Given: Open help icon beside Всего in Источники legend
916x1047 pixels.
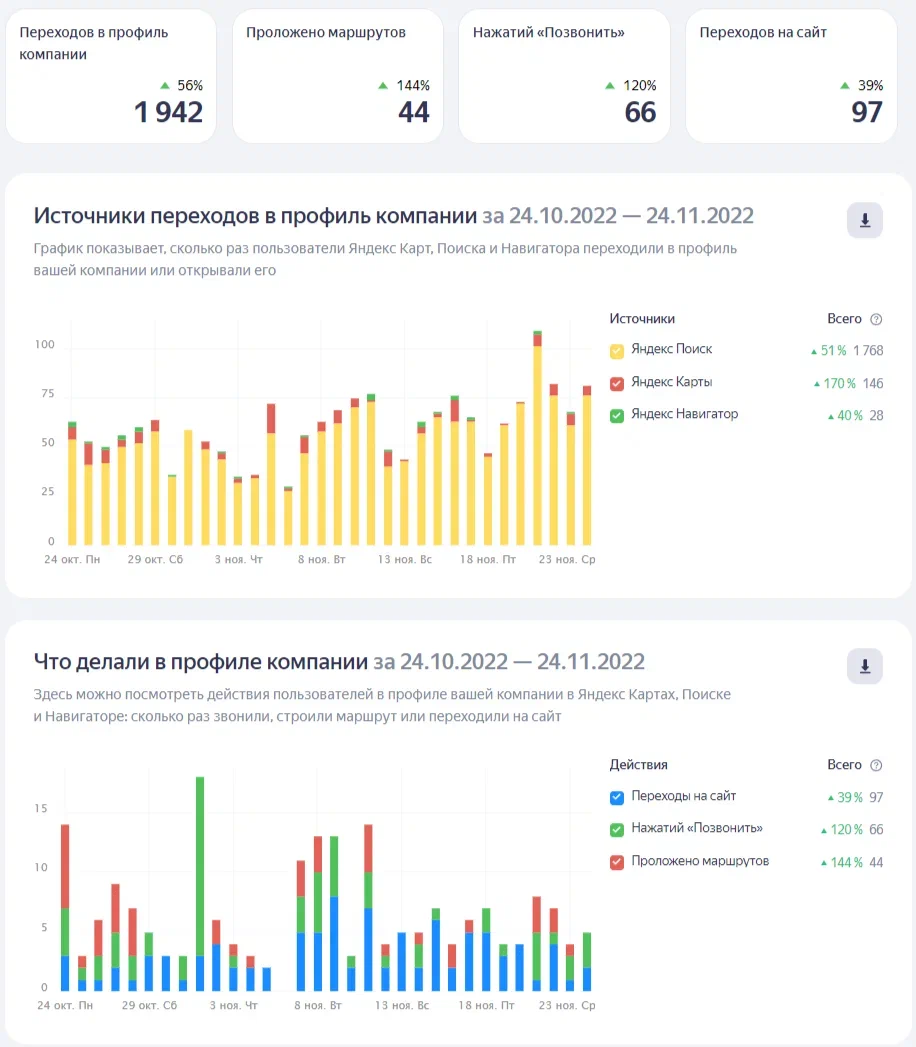Looking at the screenshot, I should pos(876,319).
